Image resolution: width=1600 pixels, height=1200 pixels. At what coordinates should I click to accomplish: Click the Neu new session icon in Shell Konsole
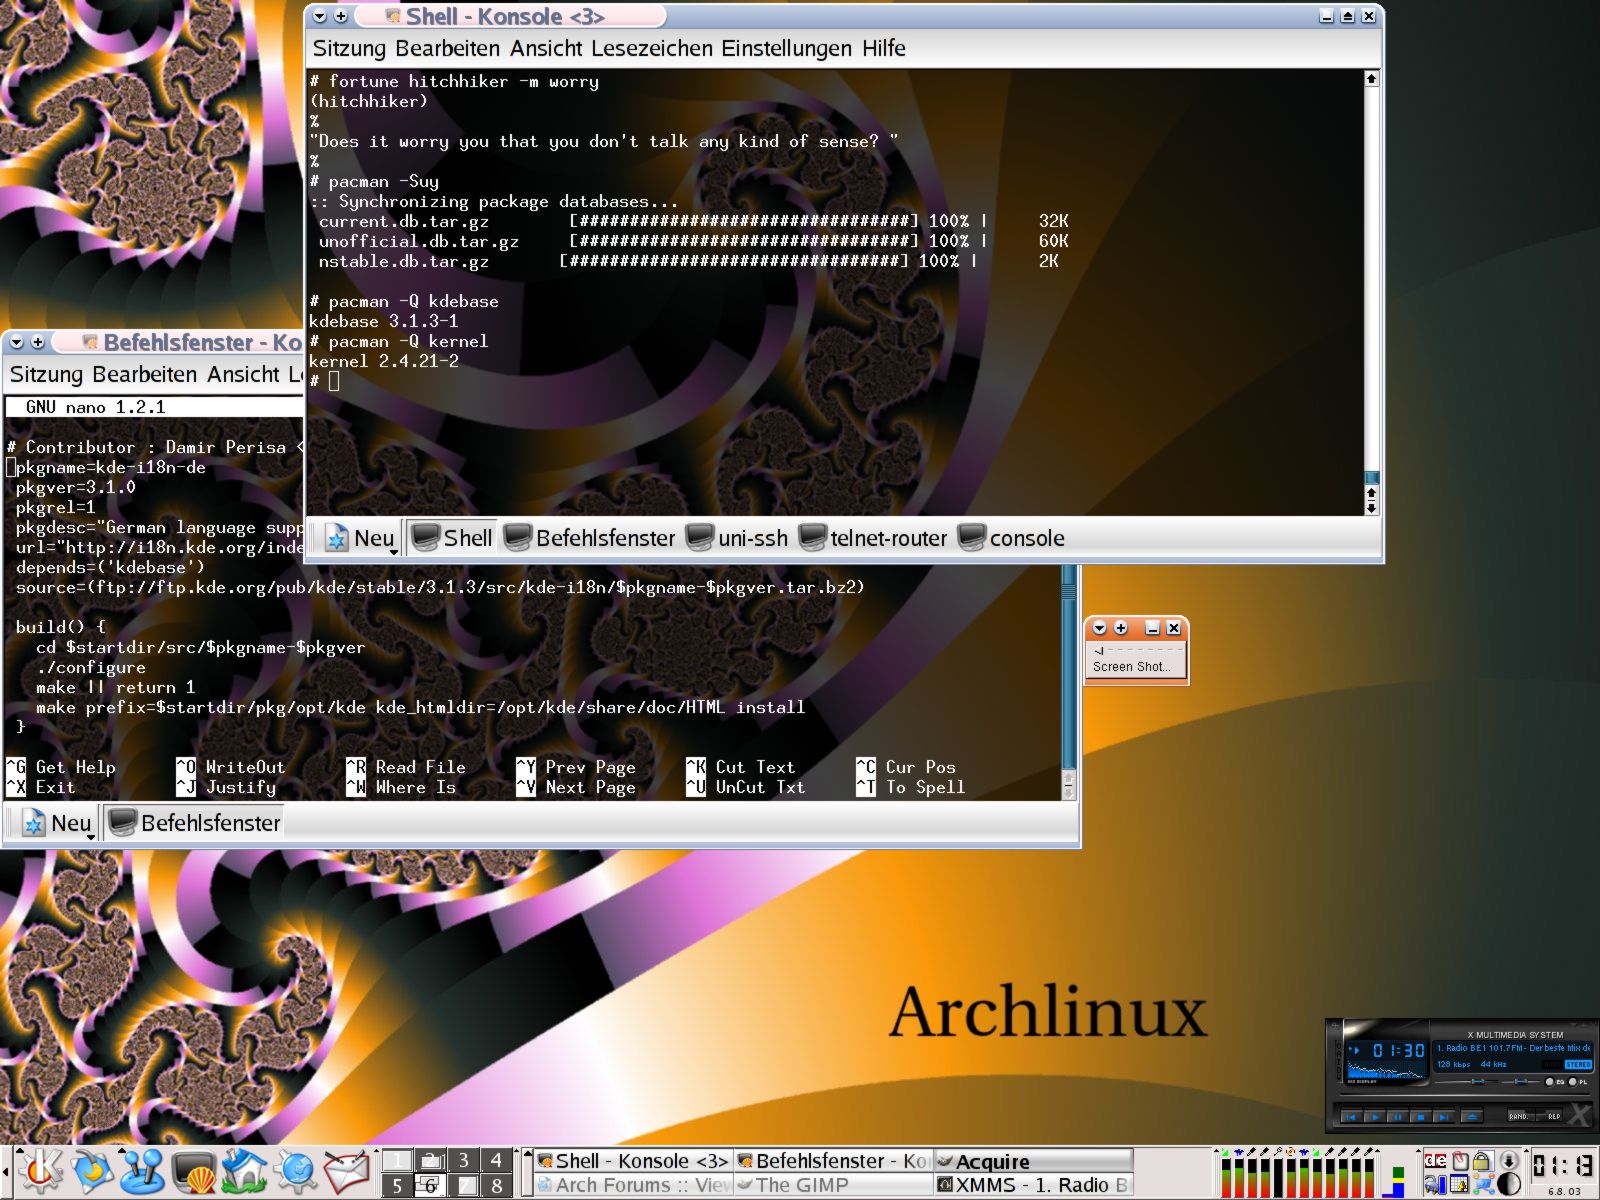337,538
